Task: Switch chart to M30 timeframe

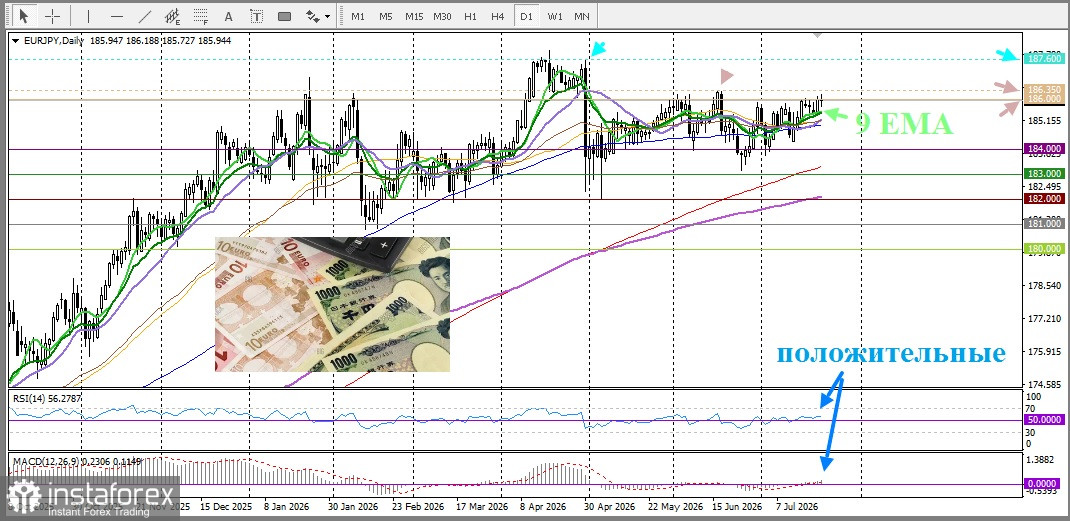Action: click(x=442, y=16)
